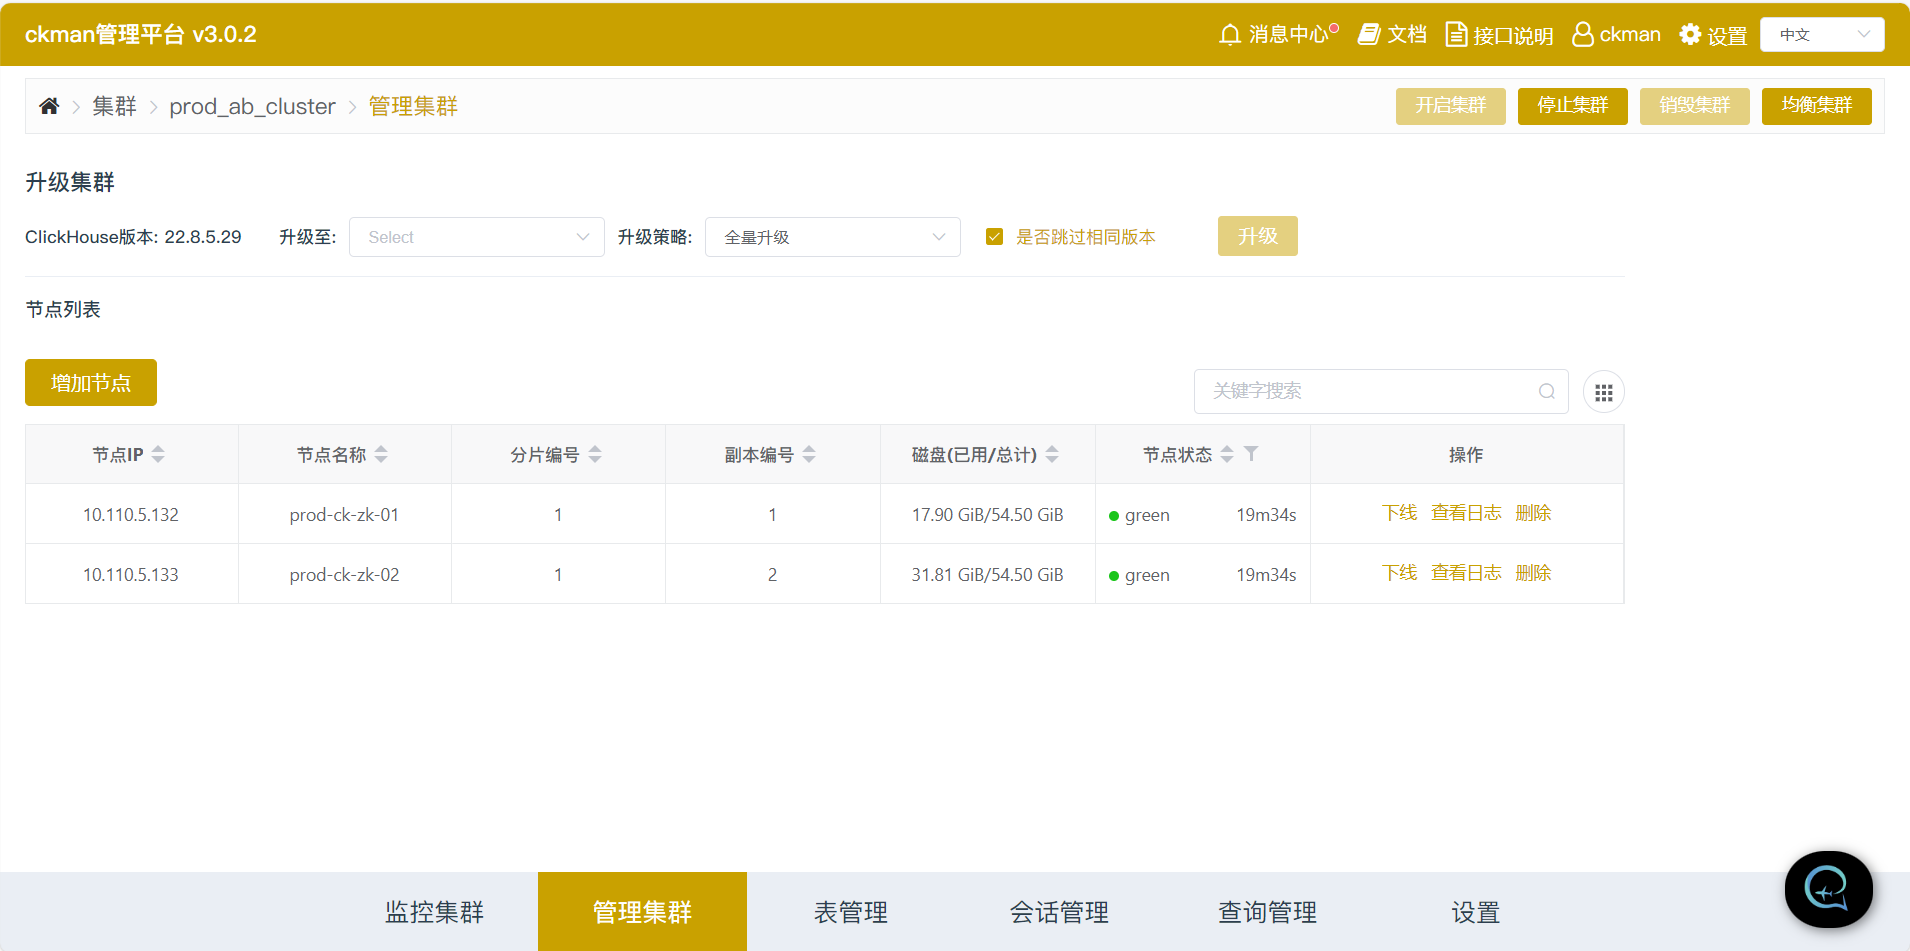Click the 10.110.5.132 IP cell

click(x=131, y=515)
